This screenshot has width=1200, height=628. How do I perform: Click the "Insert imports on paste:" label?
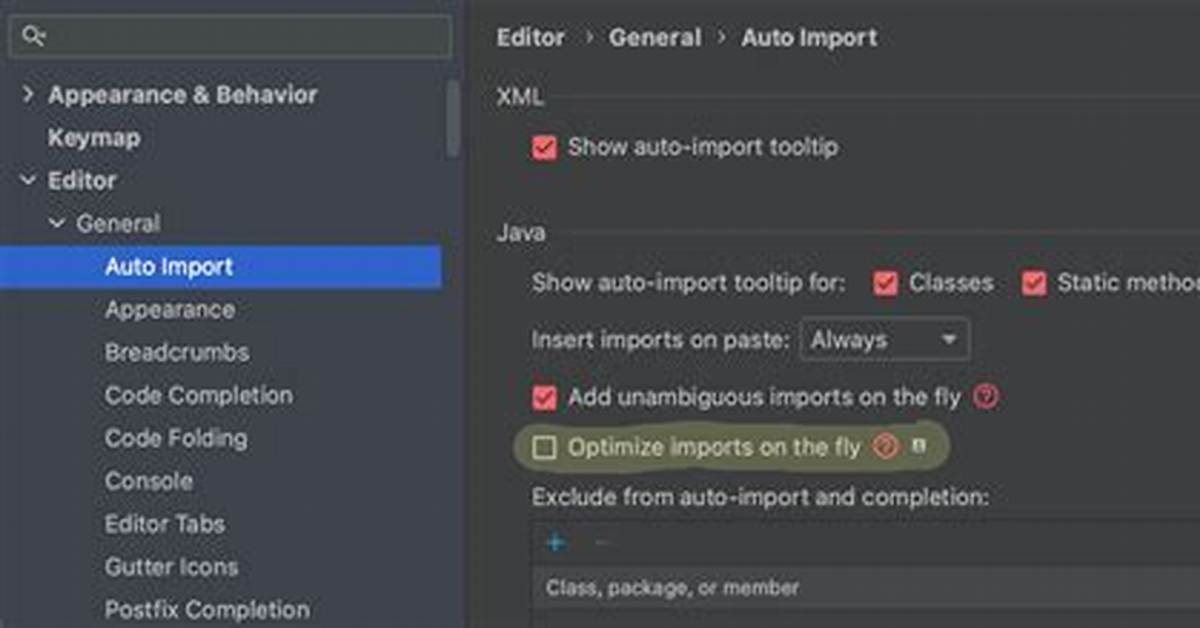coord(661,340)
